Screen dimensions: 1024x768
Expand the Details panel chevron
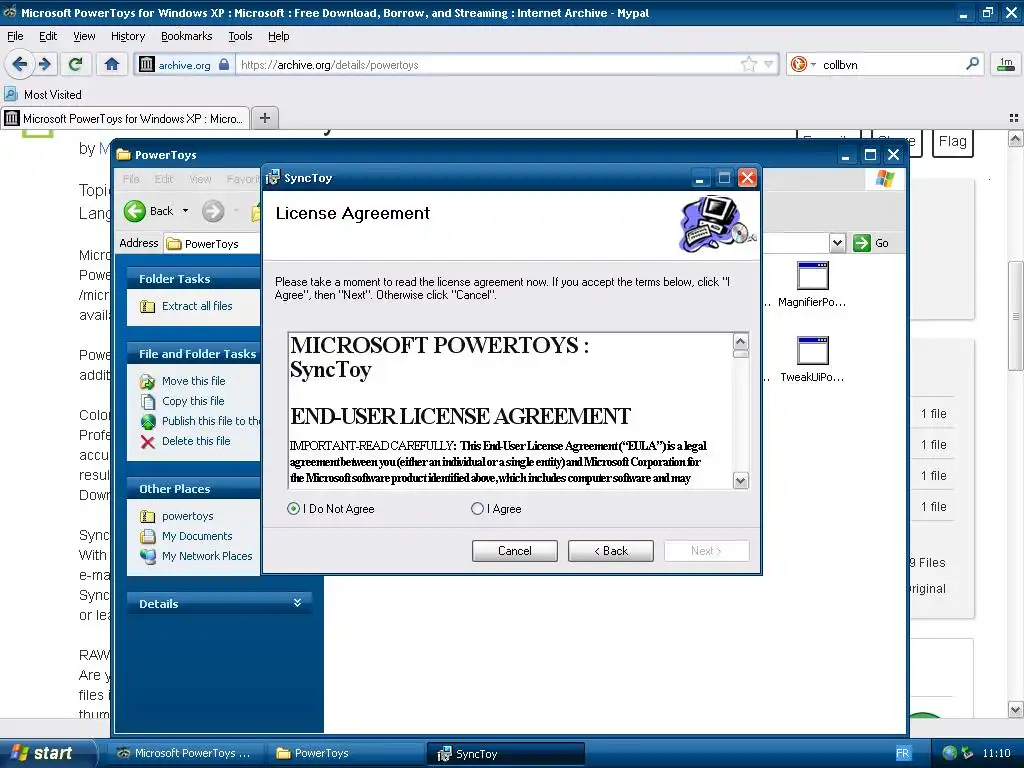[x=297, y=603]
